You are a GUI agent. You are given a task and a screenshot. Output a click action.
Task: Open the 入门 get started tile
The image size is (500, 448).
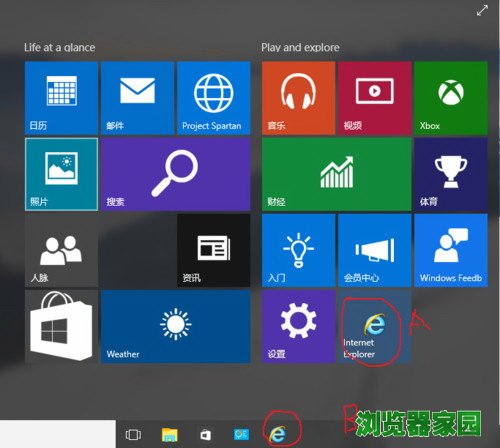click(298, 250)
